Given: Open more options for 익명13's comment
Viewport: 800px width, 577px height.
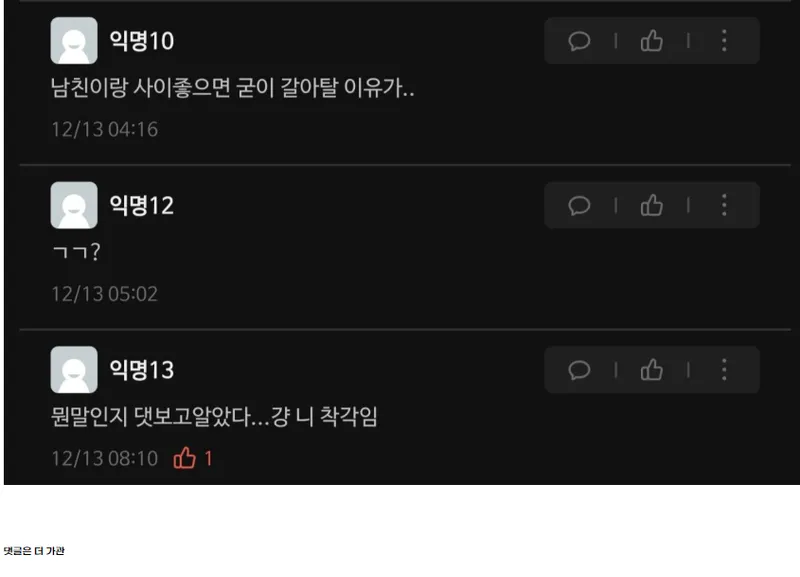Looking at the screenshot, I should pyautogui.click(x=724, y=370).
